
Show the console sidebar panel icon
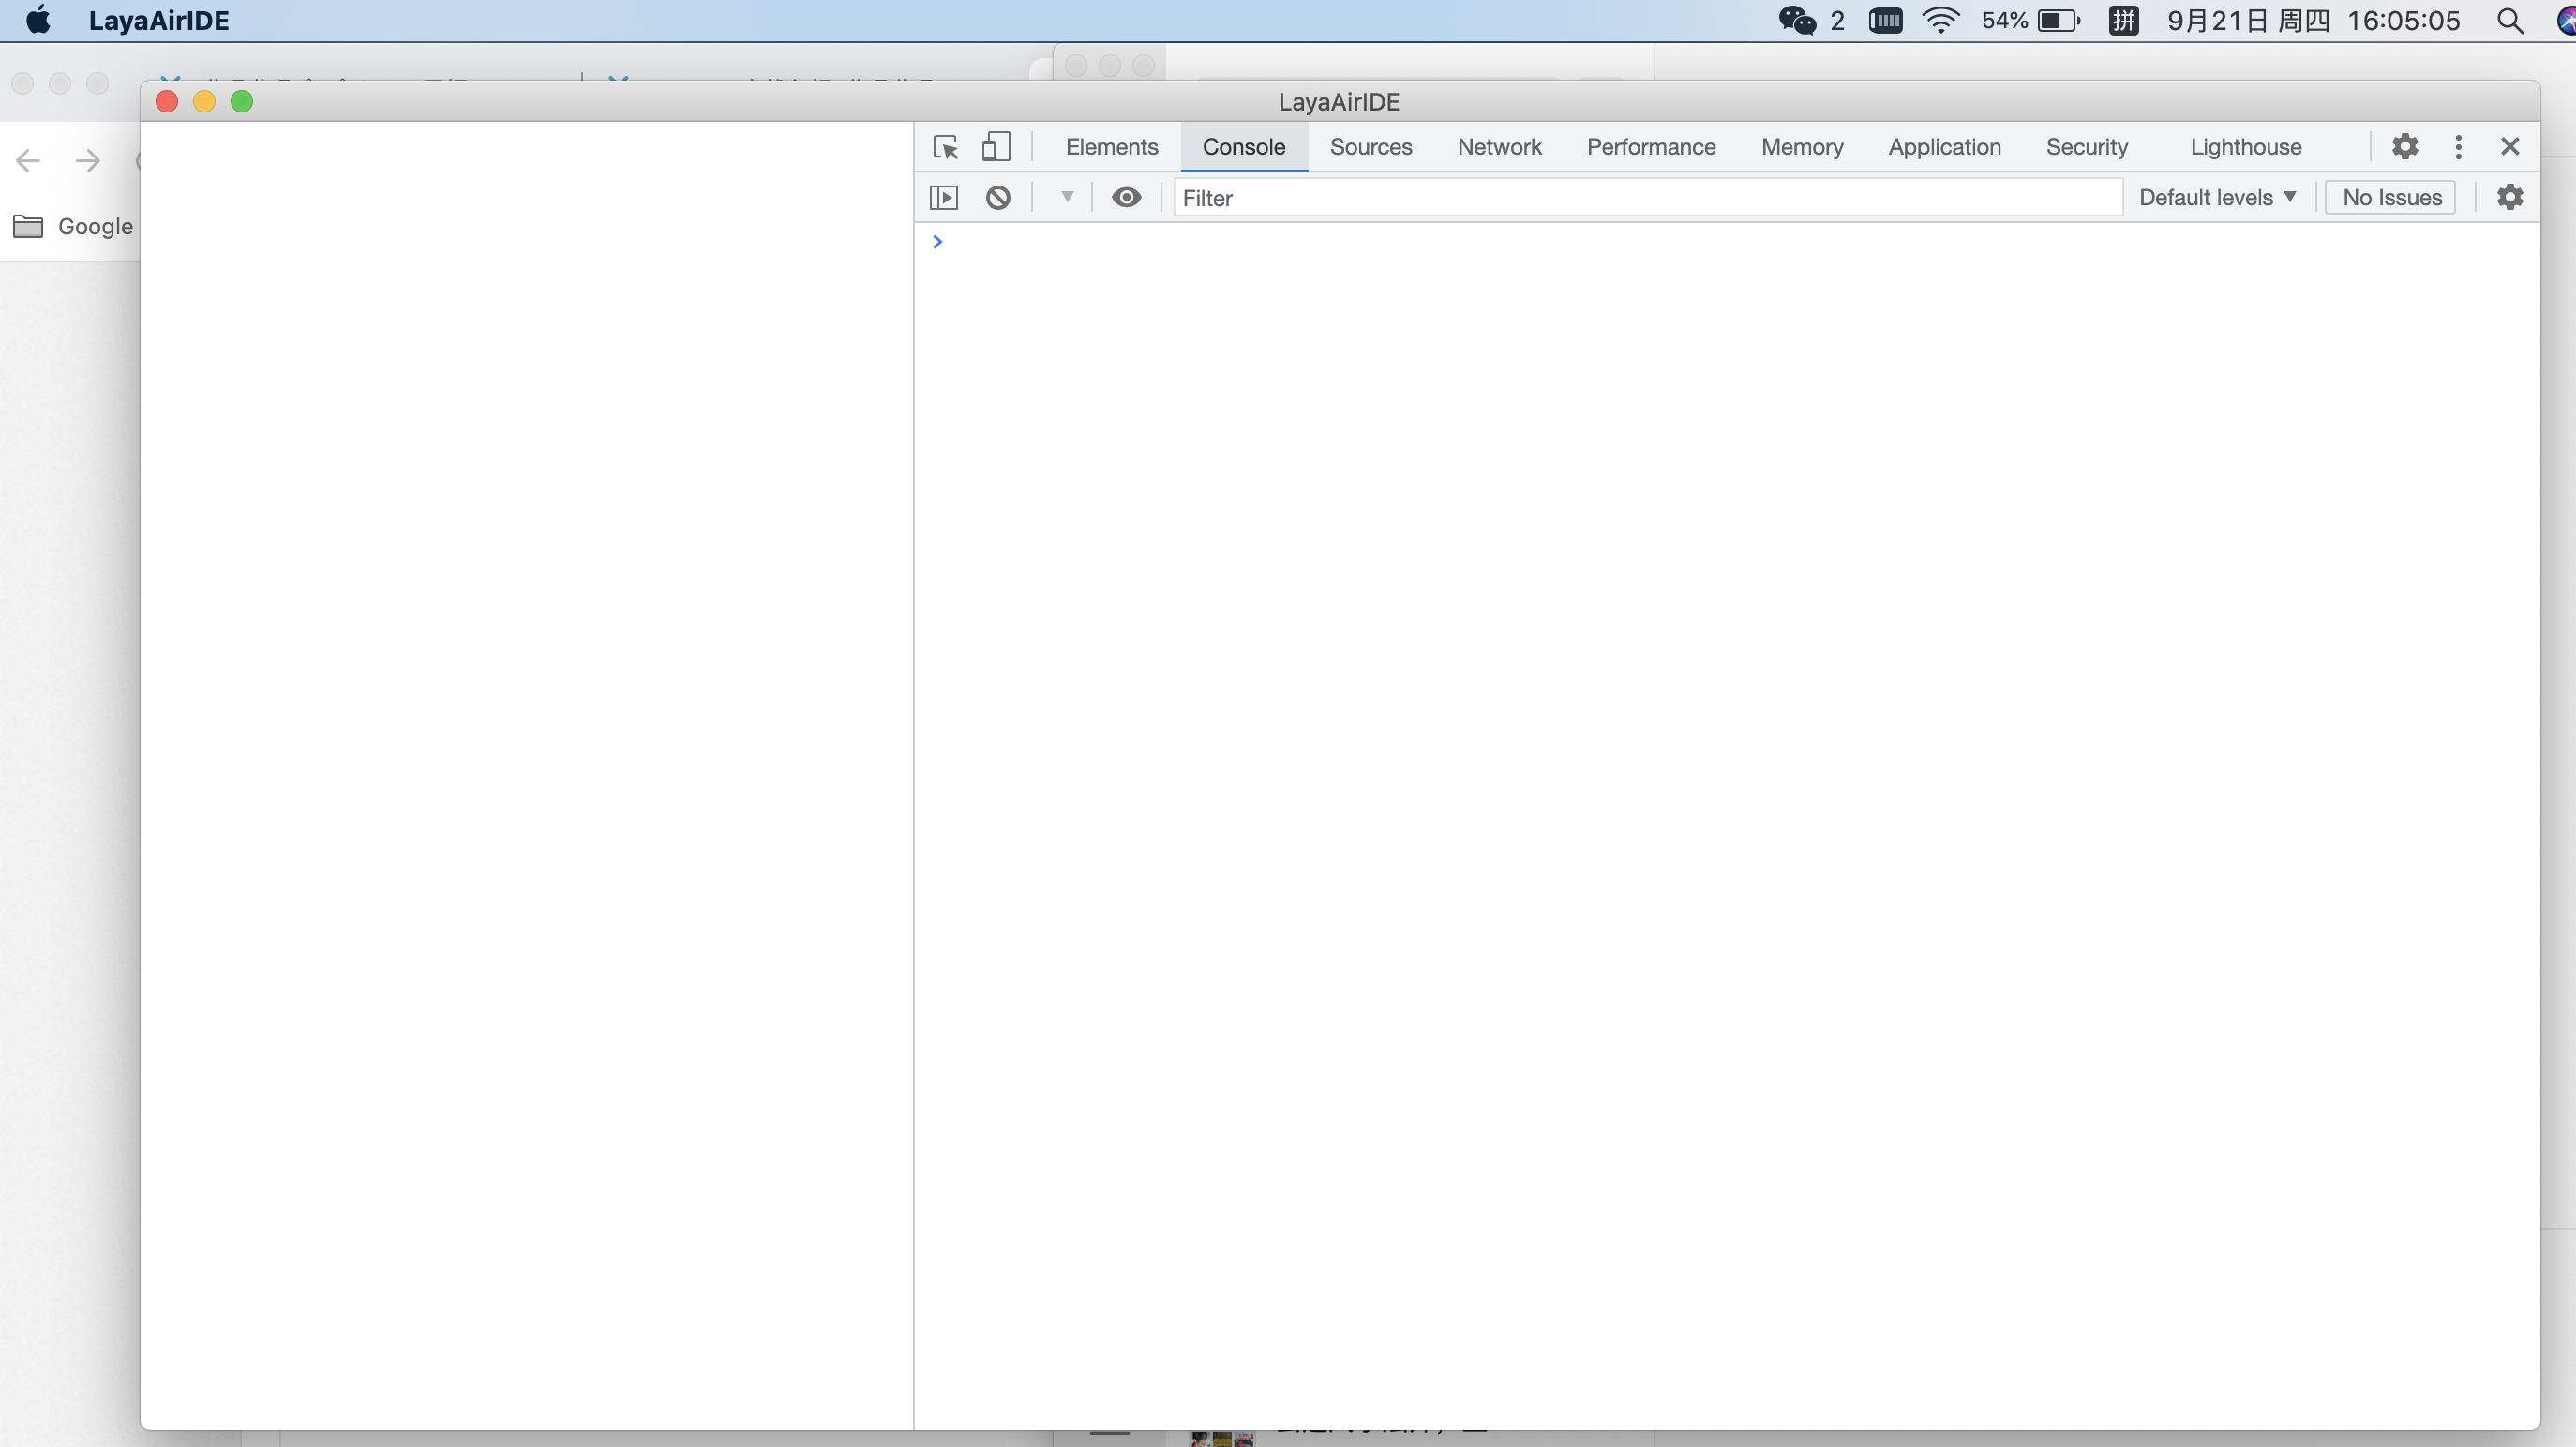(x=944, y=198)
